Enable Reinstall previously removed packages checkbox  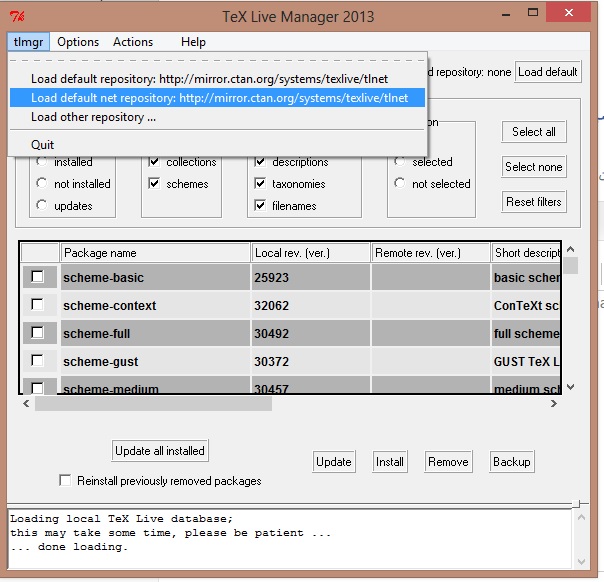pyautogui.click(x=65, y=480)
